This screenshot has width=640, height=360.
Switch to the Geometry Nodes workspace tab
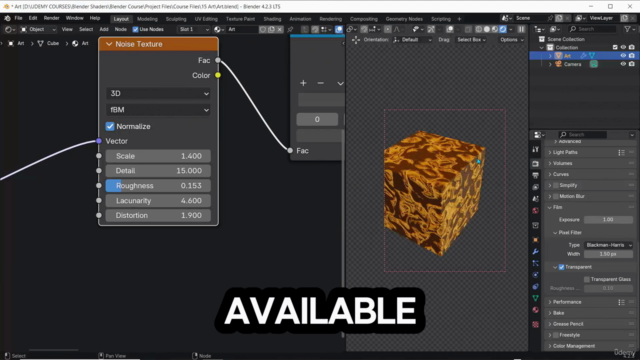click(404, 19)
